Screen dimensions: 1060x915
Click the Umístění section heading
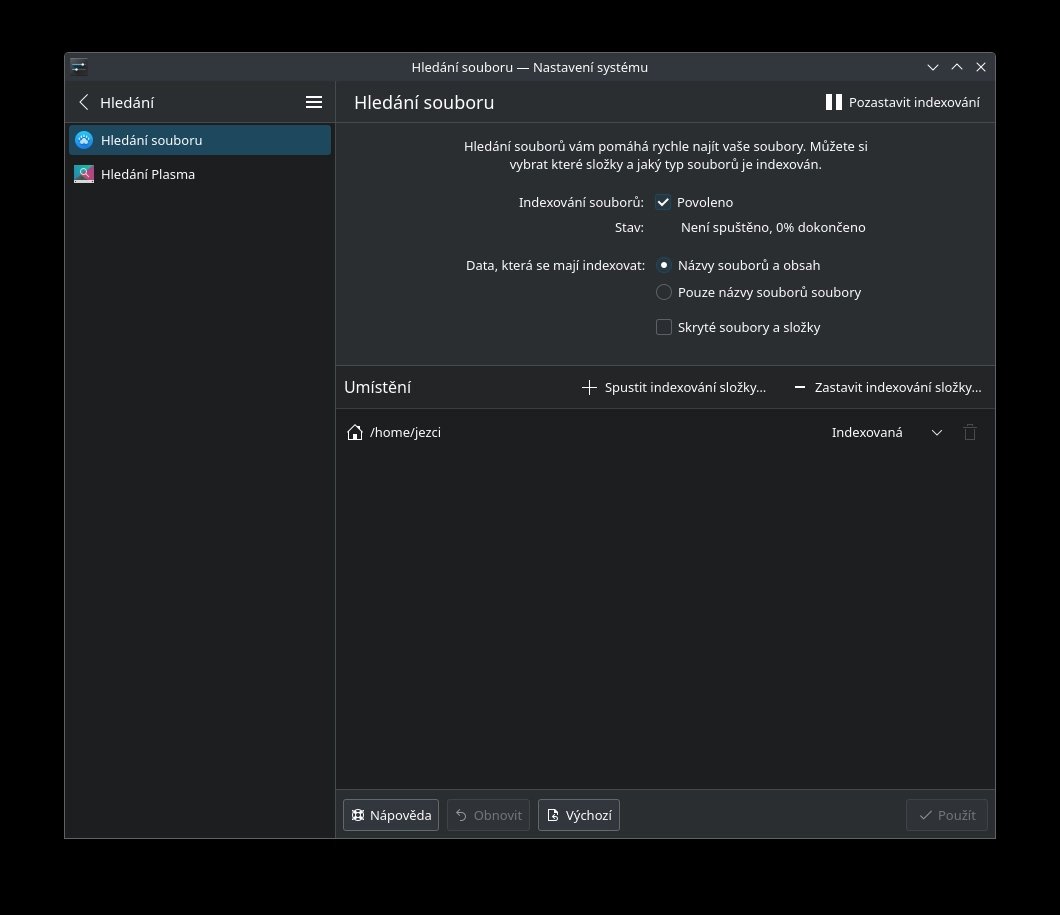(x=377, y=387)
